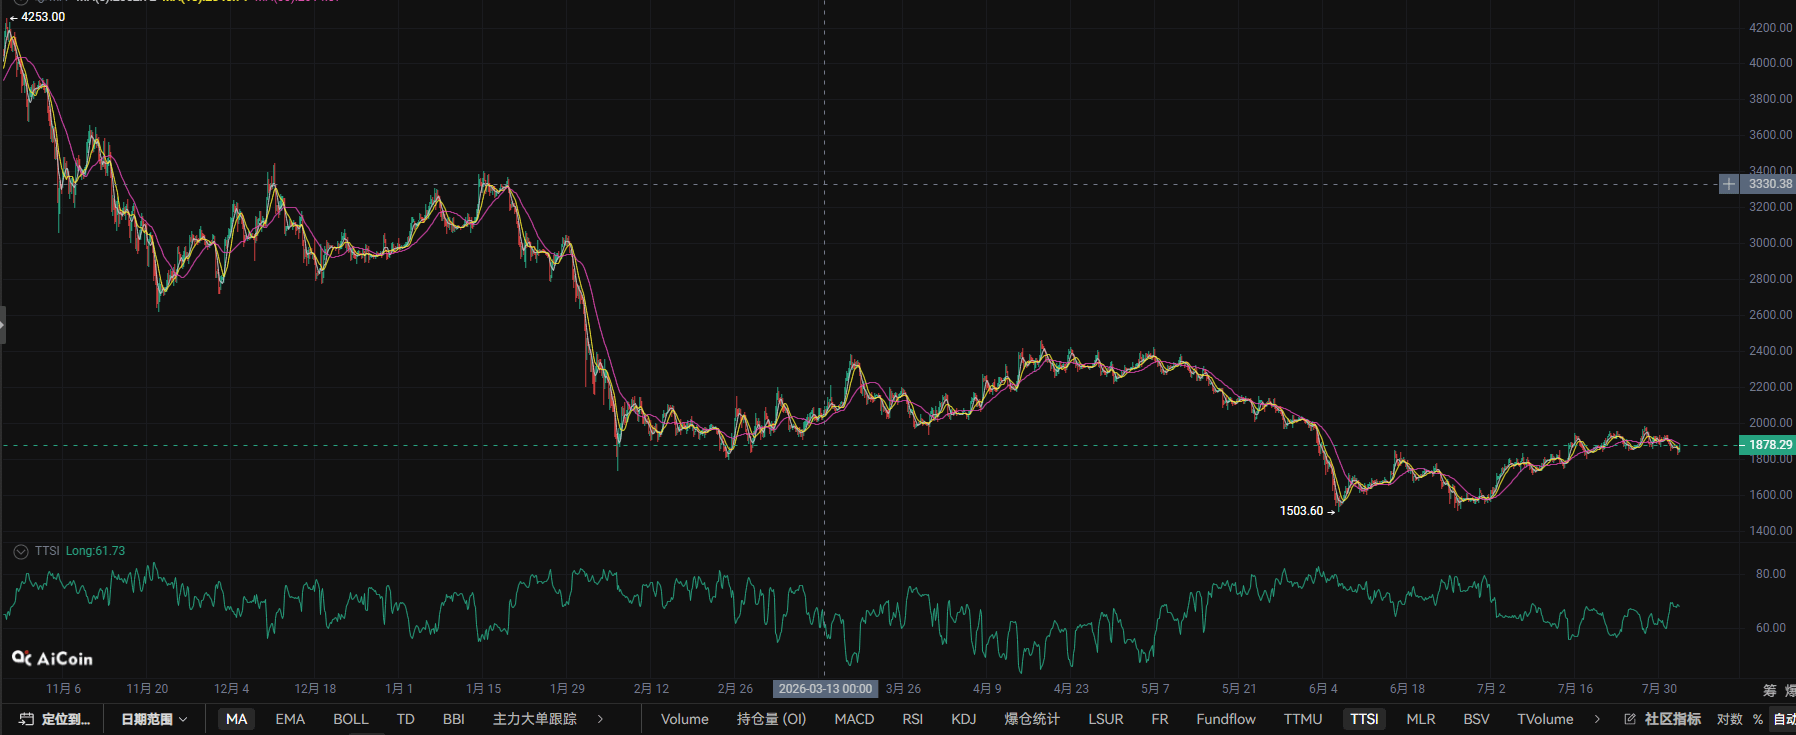This screenshot has width=1796, height=735.
Task: Add the MACD sub-indicator
Action: [854, 719]
